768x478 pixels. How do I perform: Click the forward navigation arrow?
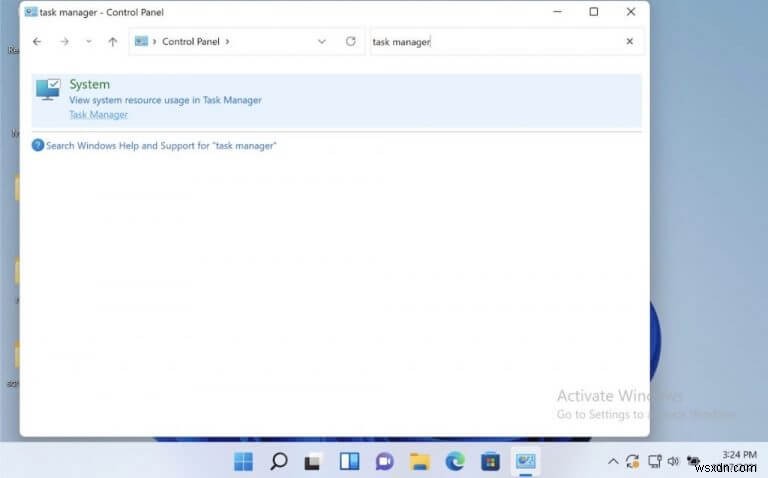64,42
